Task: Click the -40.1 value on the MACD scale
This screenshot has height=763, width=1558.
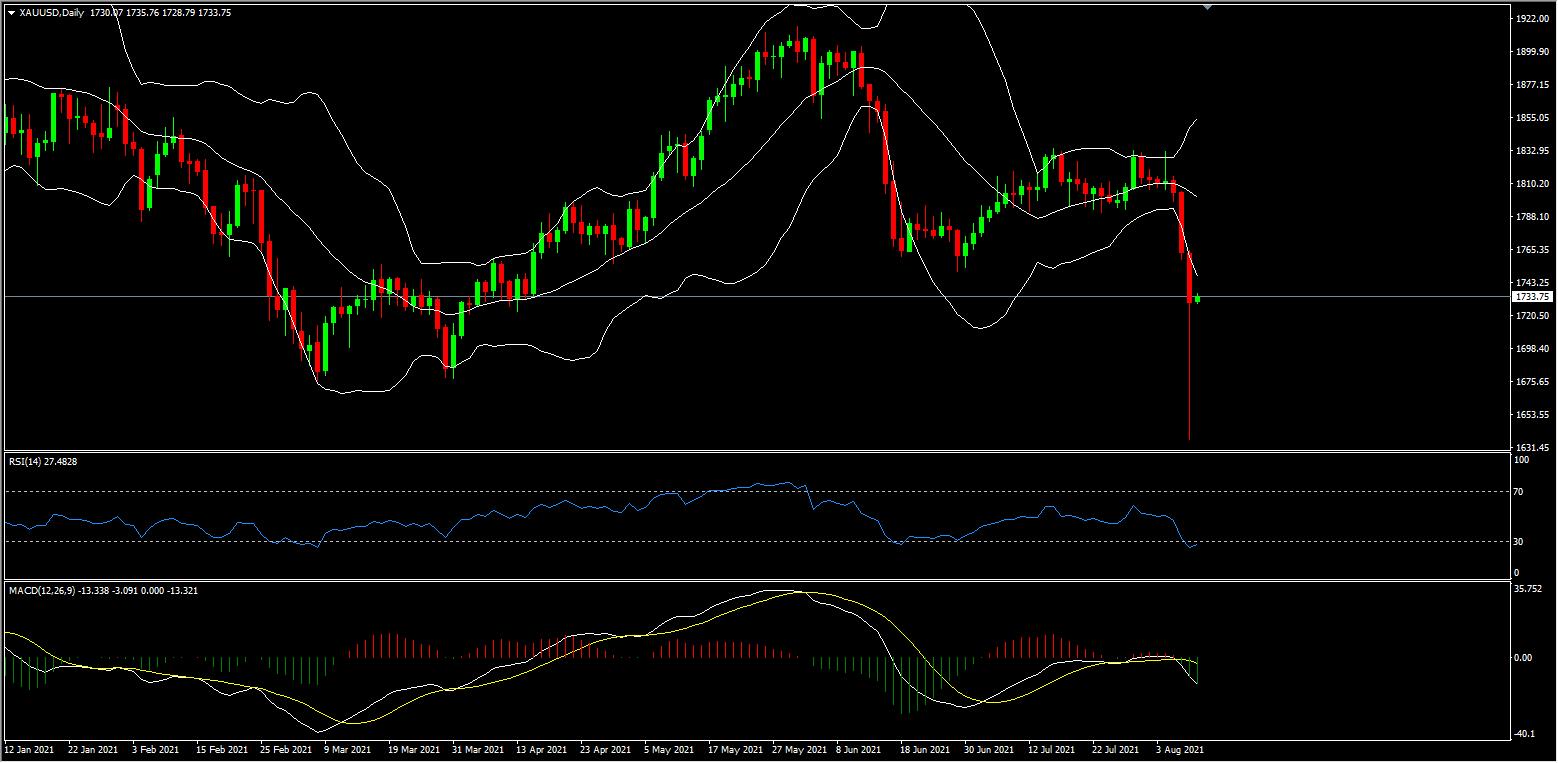Action: (x=1526, y=733)
